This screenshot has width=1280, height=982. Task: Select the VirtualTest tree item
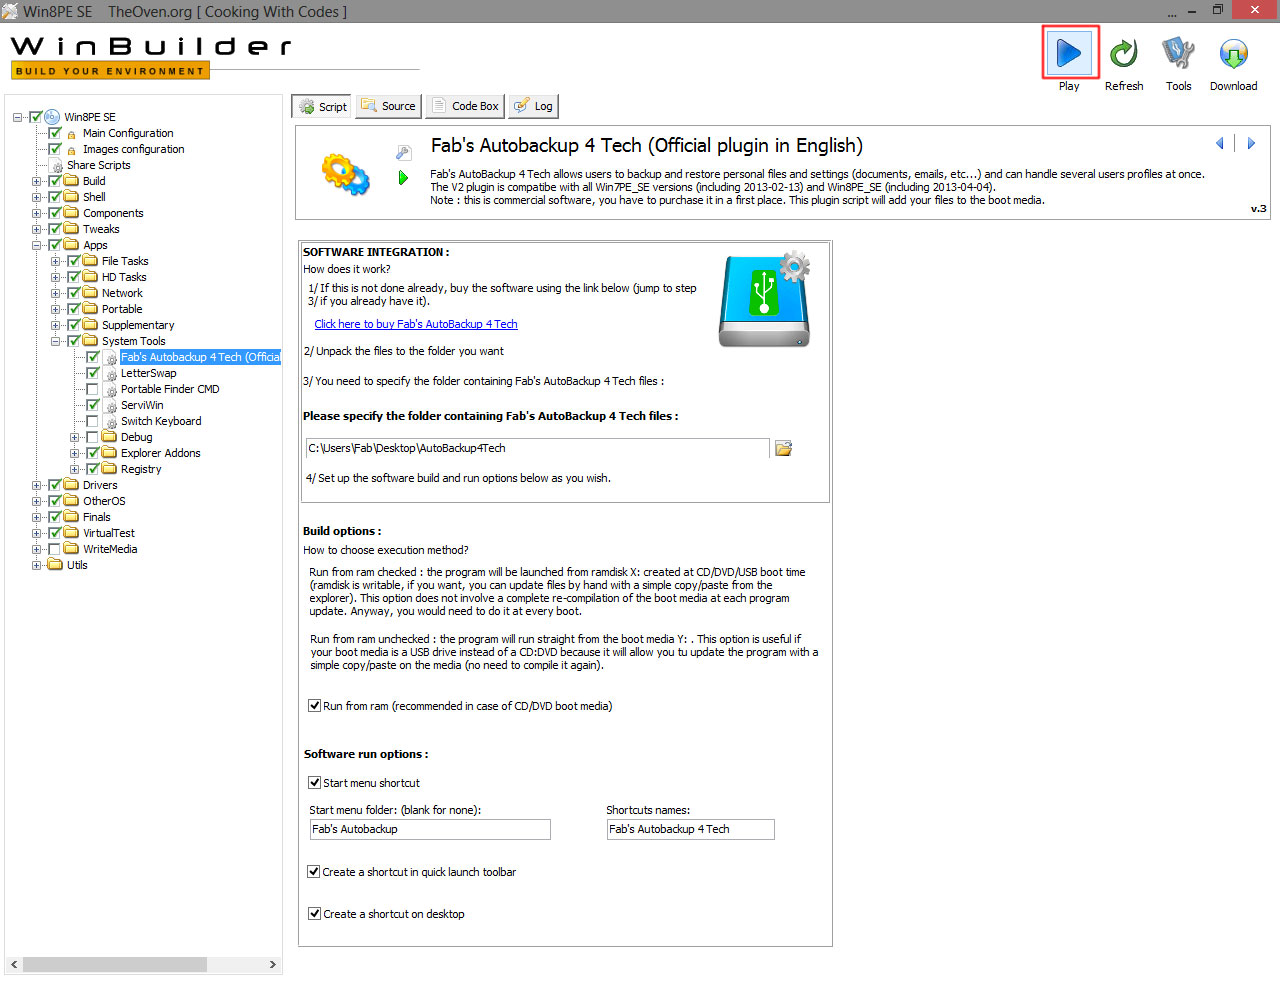click(109, 533)
